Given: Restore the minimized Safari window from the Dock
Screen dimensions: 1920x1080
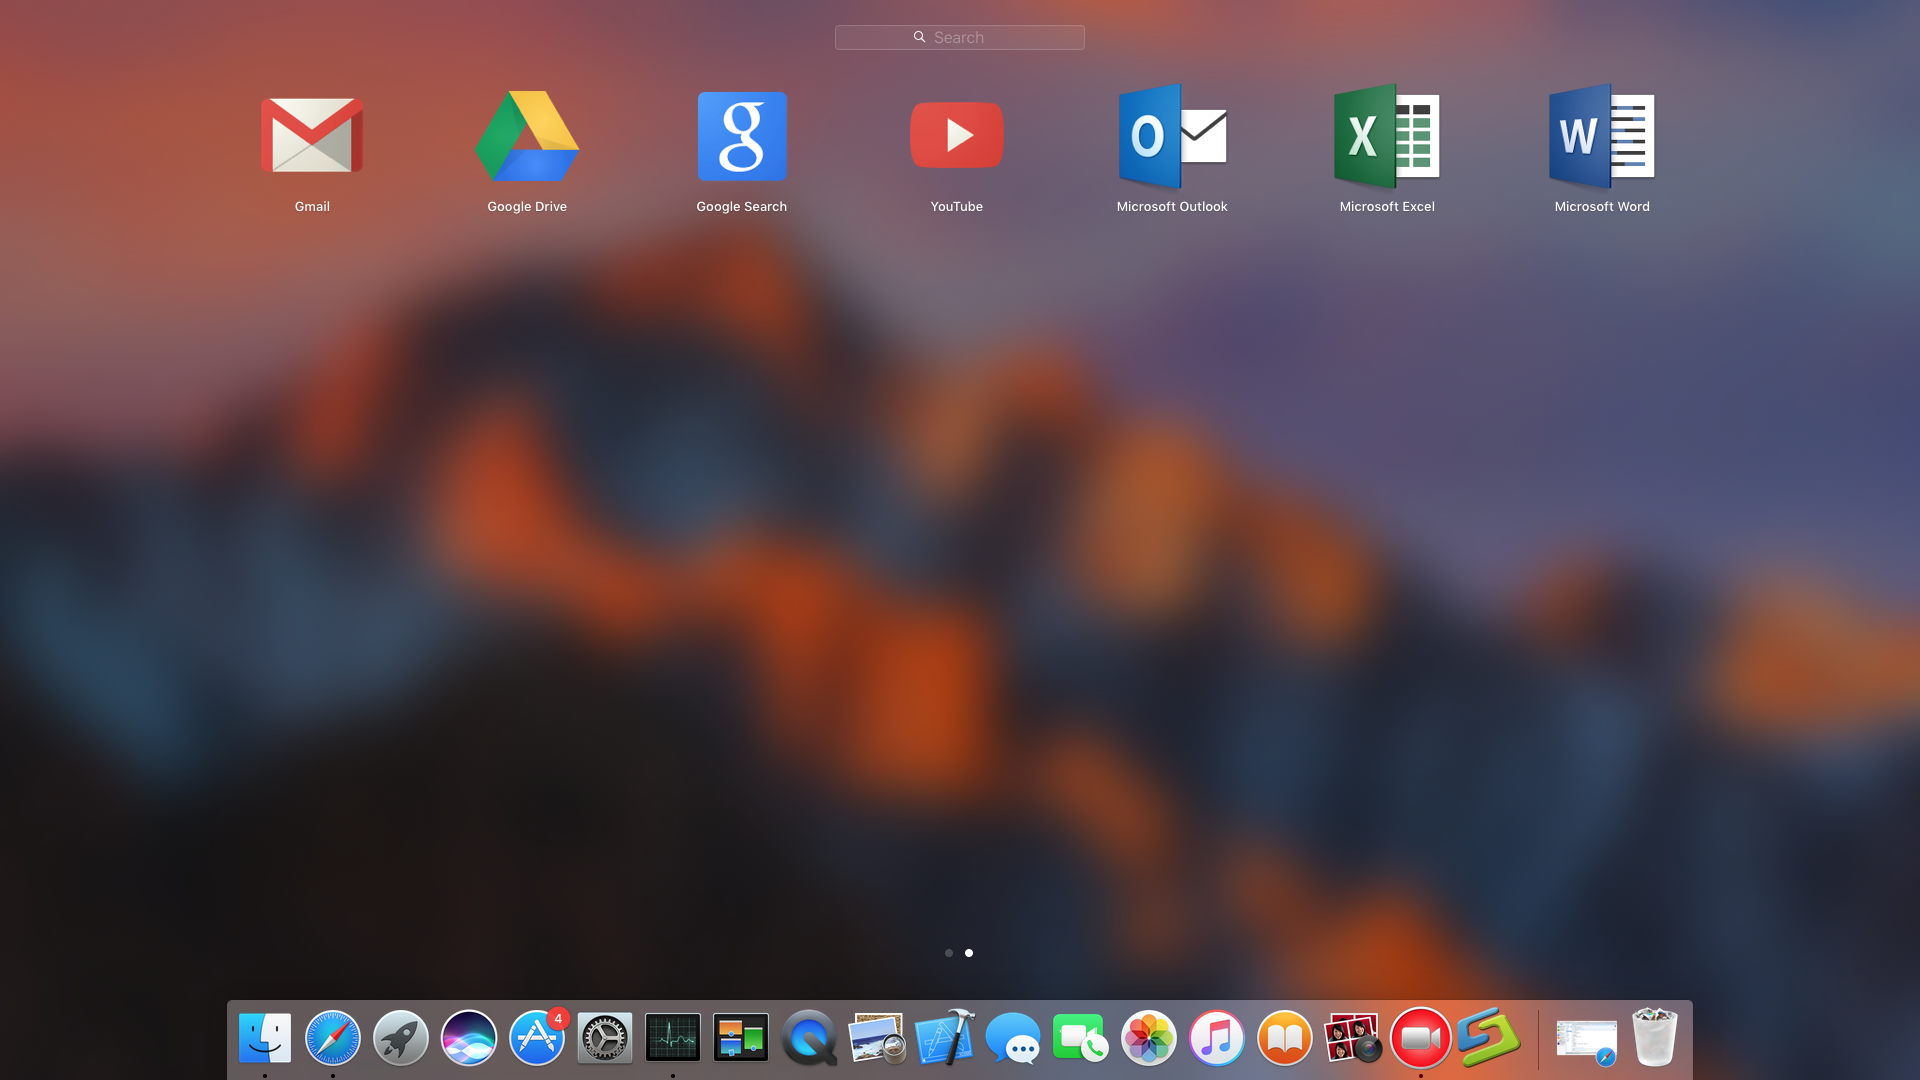Looking at the screenshot, I should [x=1586, y=1038].
